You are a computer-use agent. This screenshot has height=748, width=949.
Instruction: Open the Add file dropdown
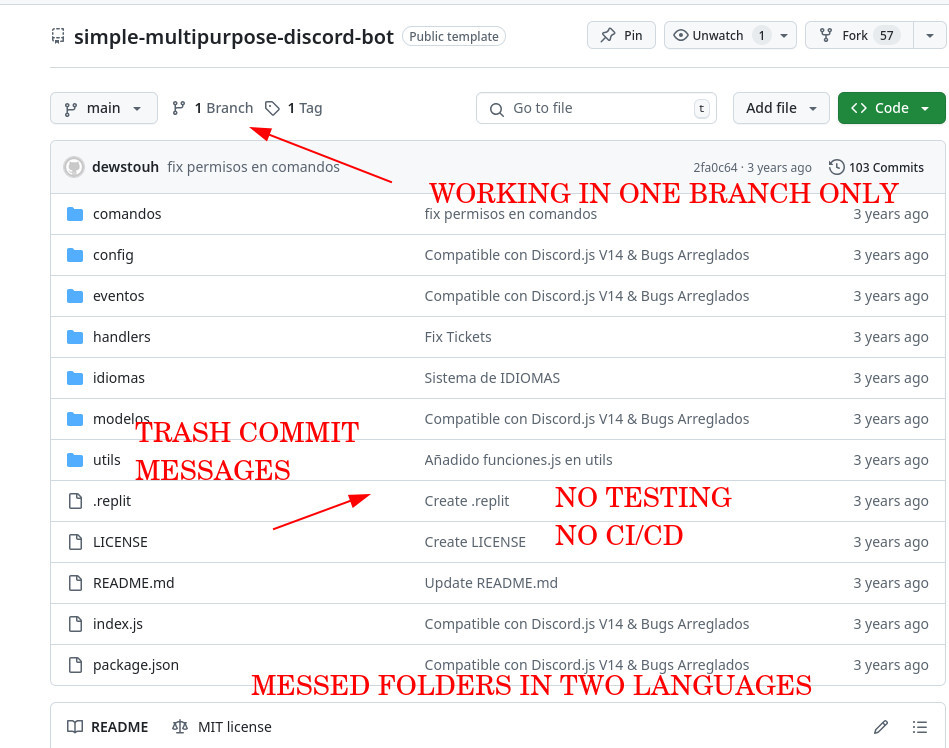(x=781, y=108)
